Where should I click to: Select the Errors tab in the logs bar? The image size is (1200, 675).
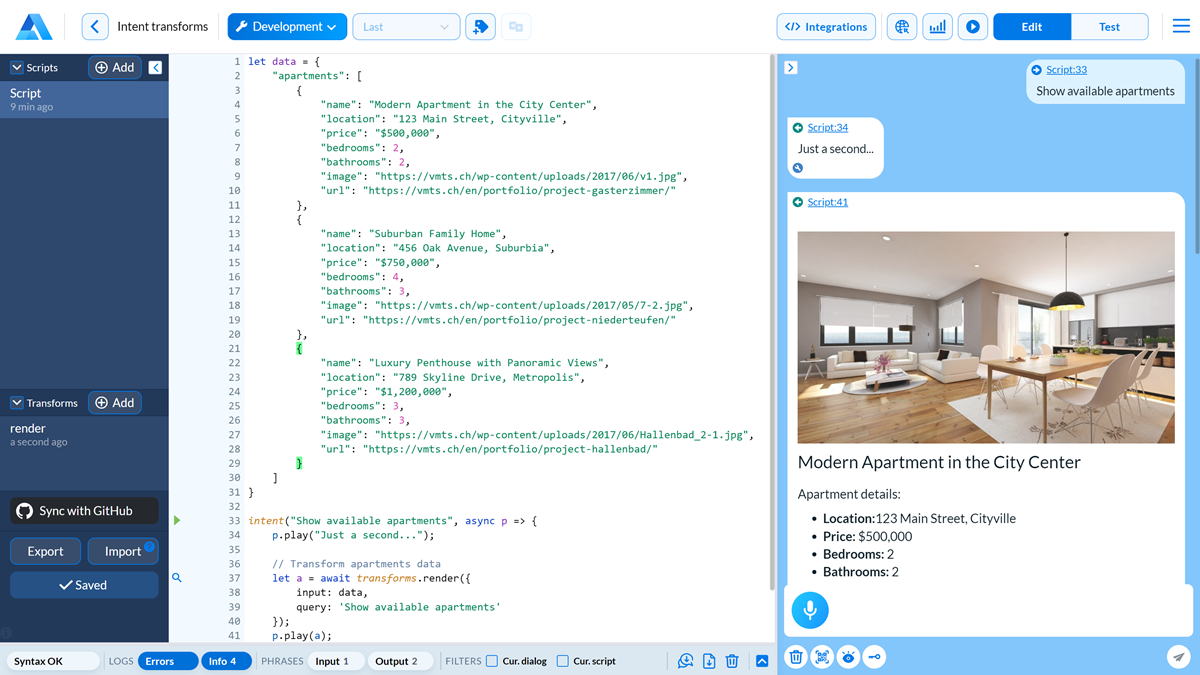[x=166, y=661]
